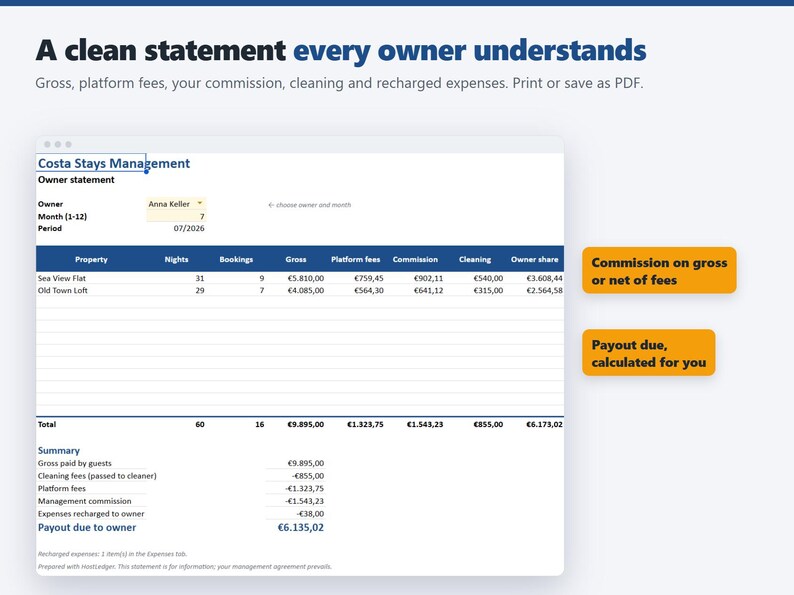Click the Bookings column header
Viewport: 794px width, 595px height.
236,259
